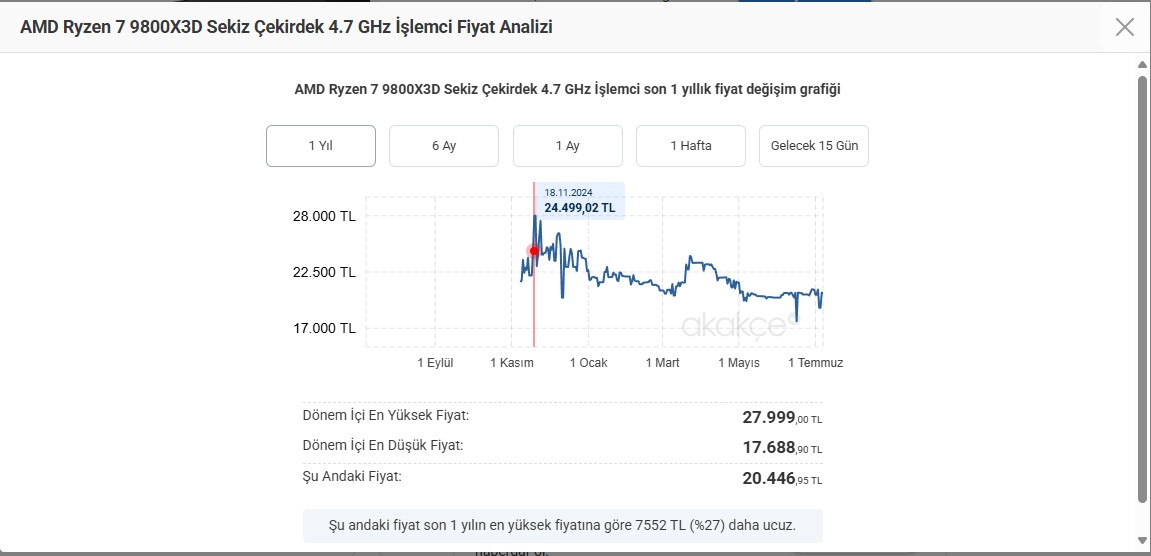This screenshot has height=556, width=1151.
Task: Click the vertical scrollbar thumb
Action: 1141,289
